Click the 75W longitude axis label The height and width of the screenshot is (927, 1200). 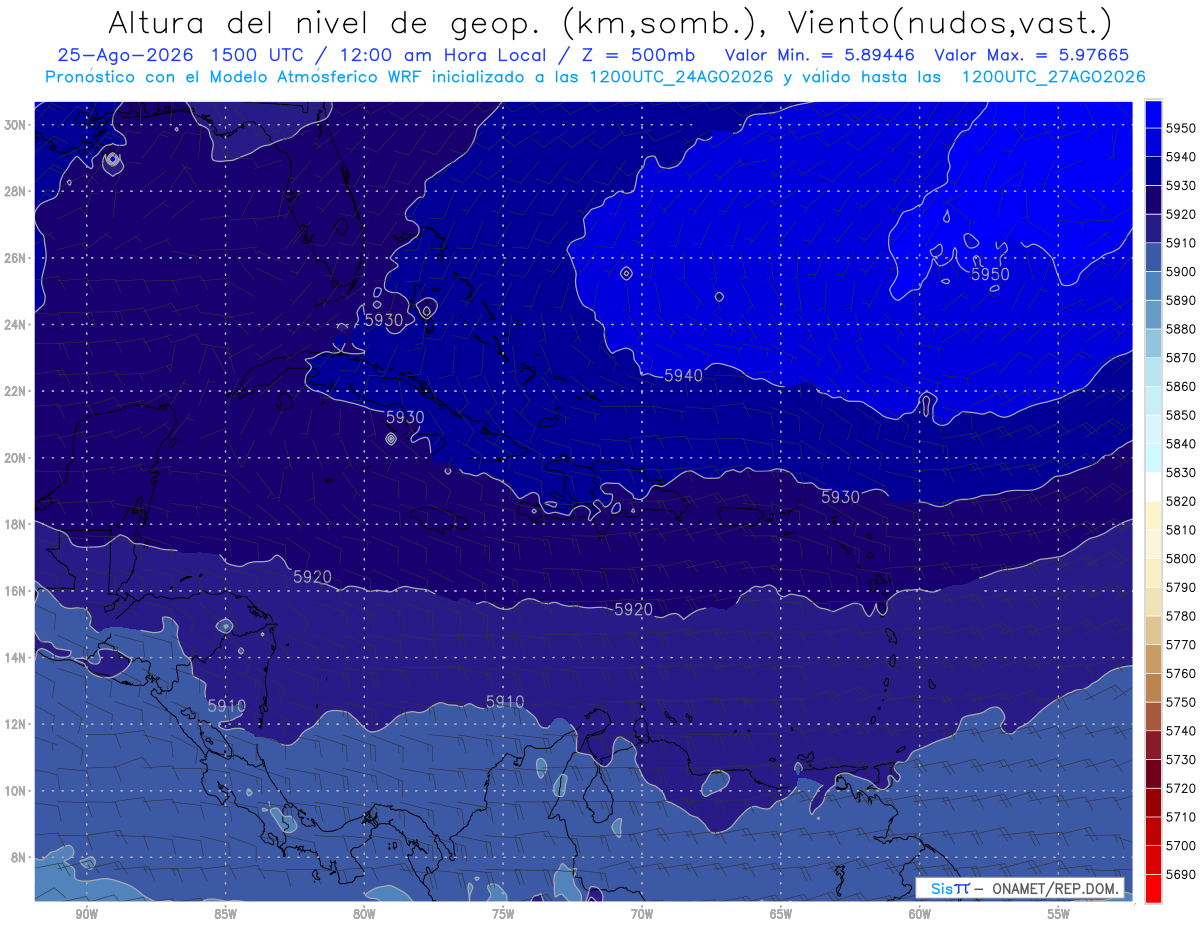pos(503,914)
